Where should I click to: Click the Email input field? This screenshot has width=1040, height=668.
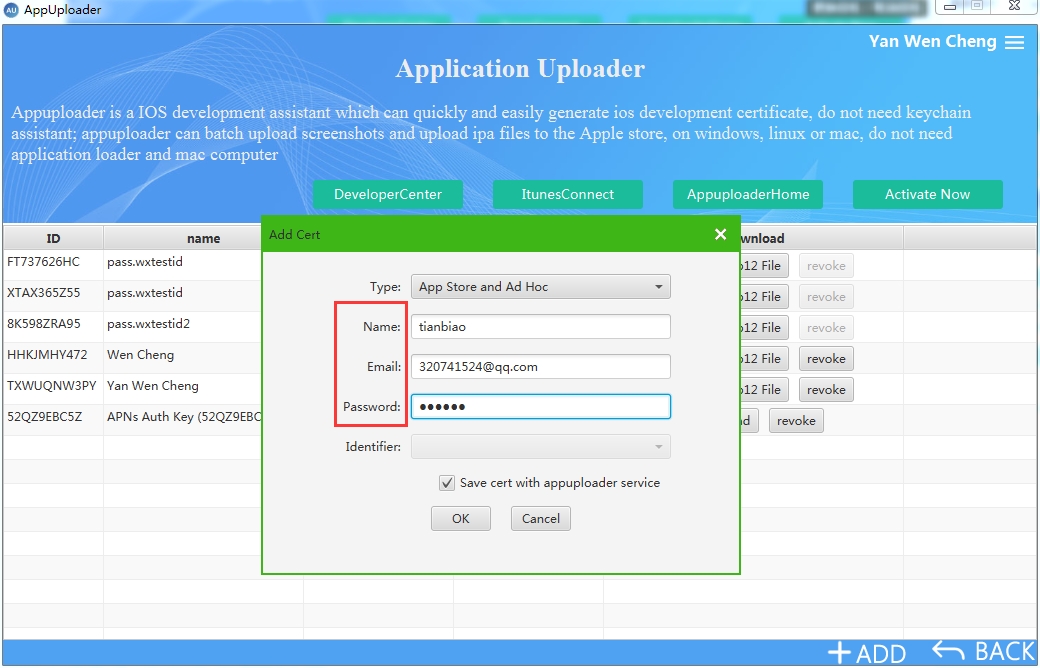pyautogui.click(x=541, y=367)
